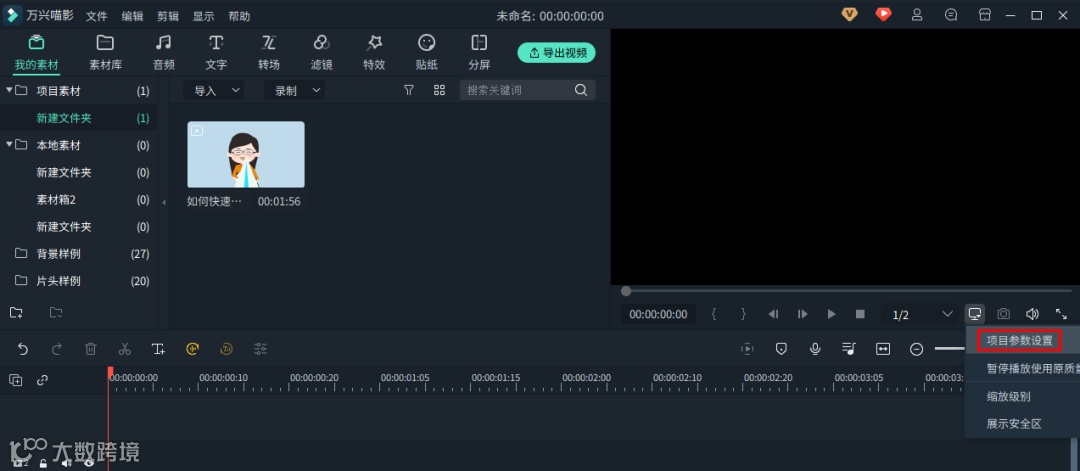Click the yellow audio waveform circular icon
The image size is (1080, 471).
tap(192, 349)
